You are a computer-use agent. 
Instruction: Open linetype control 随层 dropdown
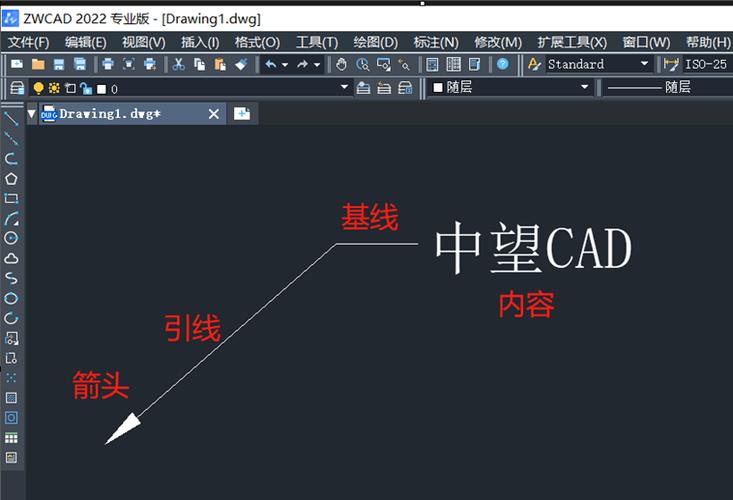pyautogui.click(x=668, y=87)
